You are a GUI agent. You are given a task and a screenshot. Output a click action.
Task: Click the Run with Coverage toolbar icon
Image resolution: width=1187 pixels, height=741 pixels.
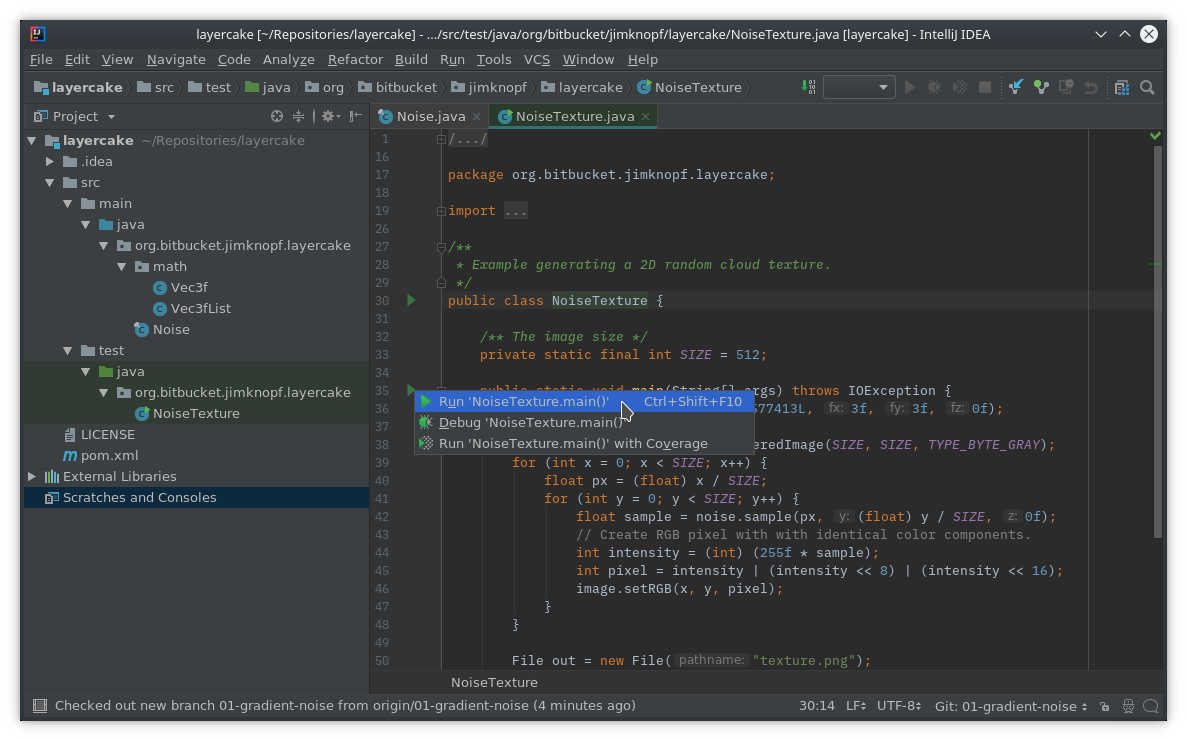pos(960,87)
